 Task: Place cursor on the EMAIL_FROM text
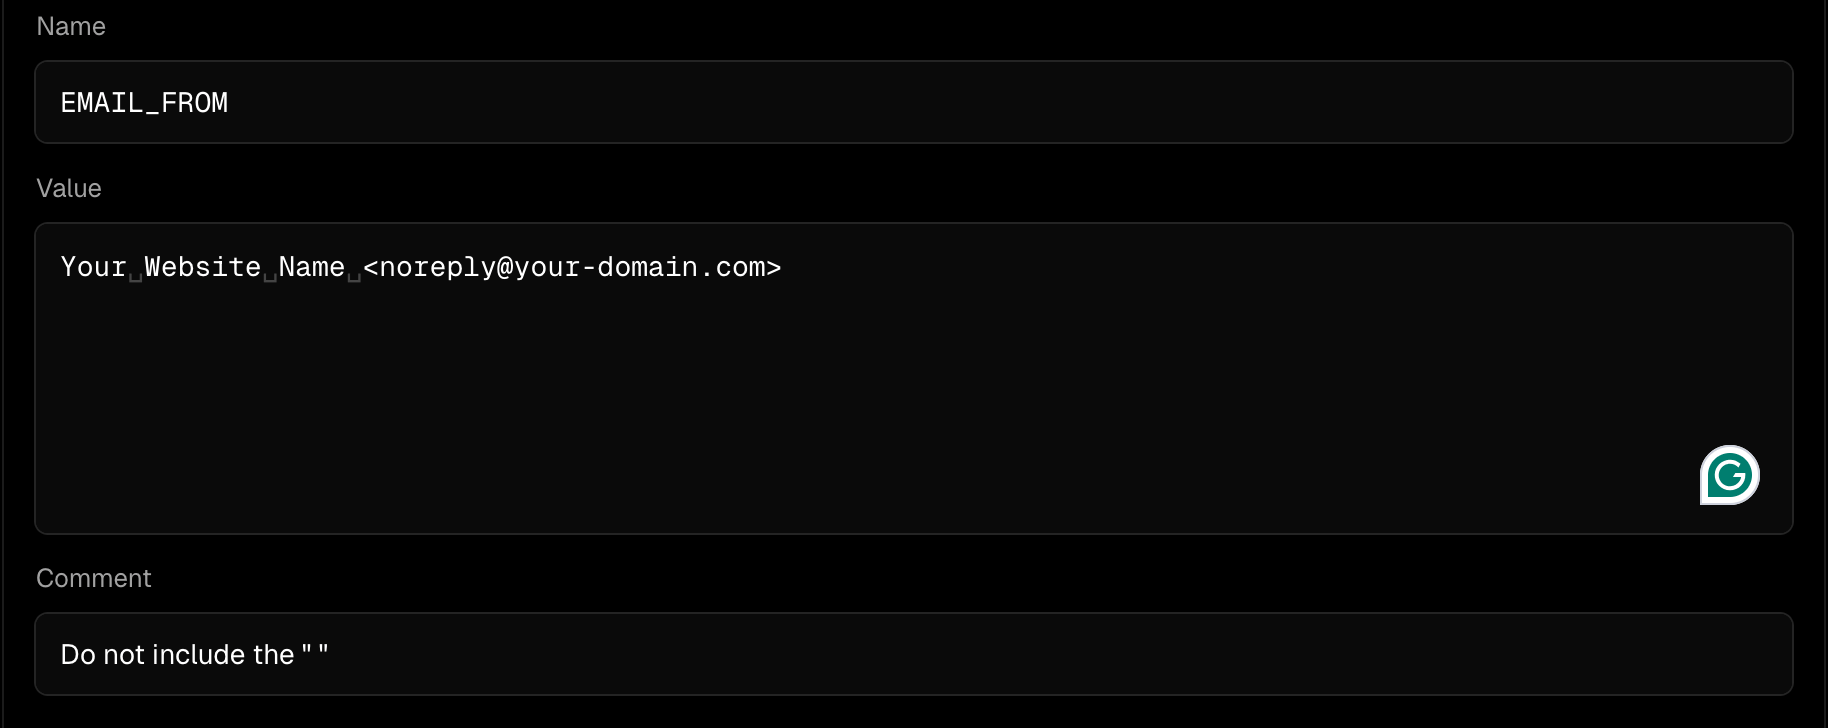(x=144, y=103)
